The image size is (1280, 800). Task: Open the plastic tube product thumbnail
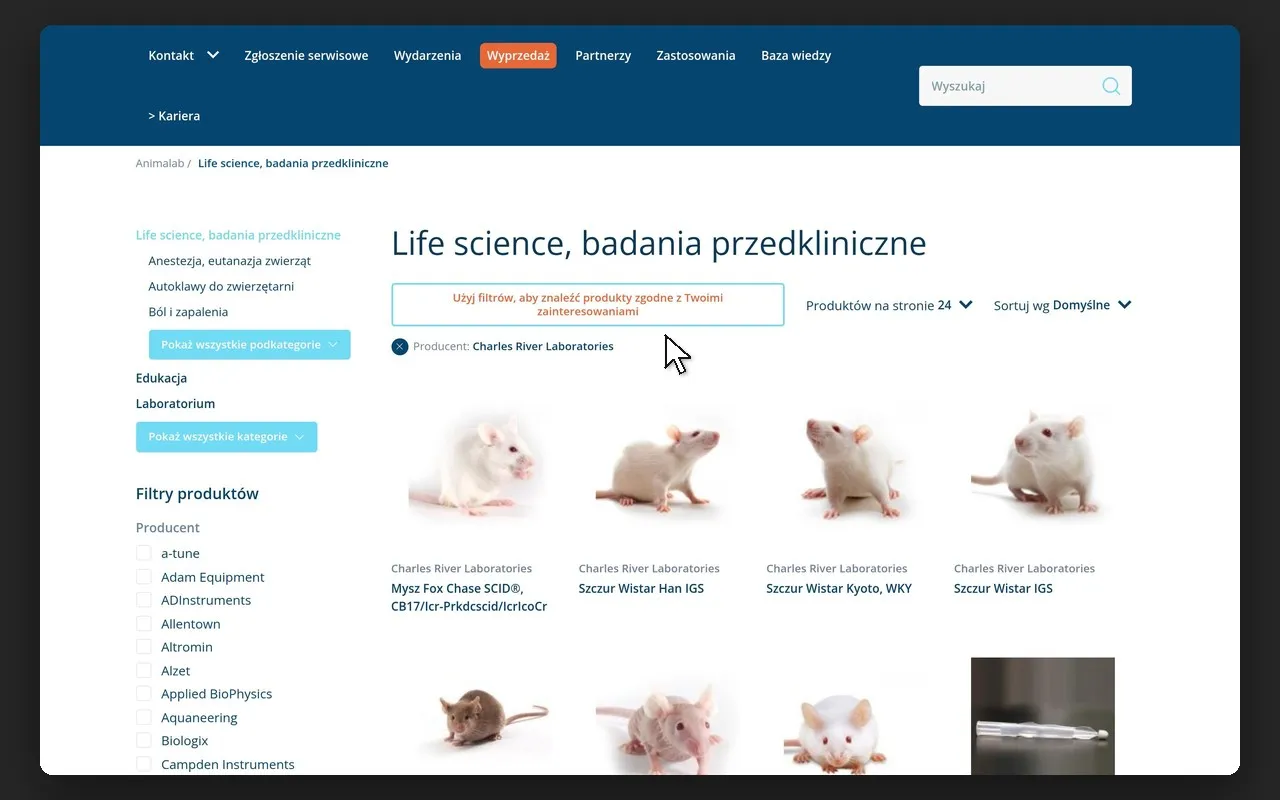[1043, 715]
